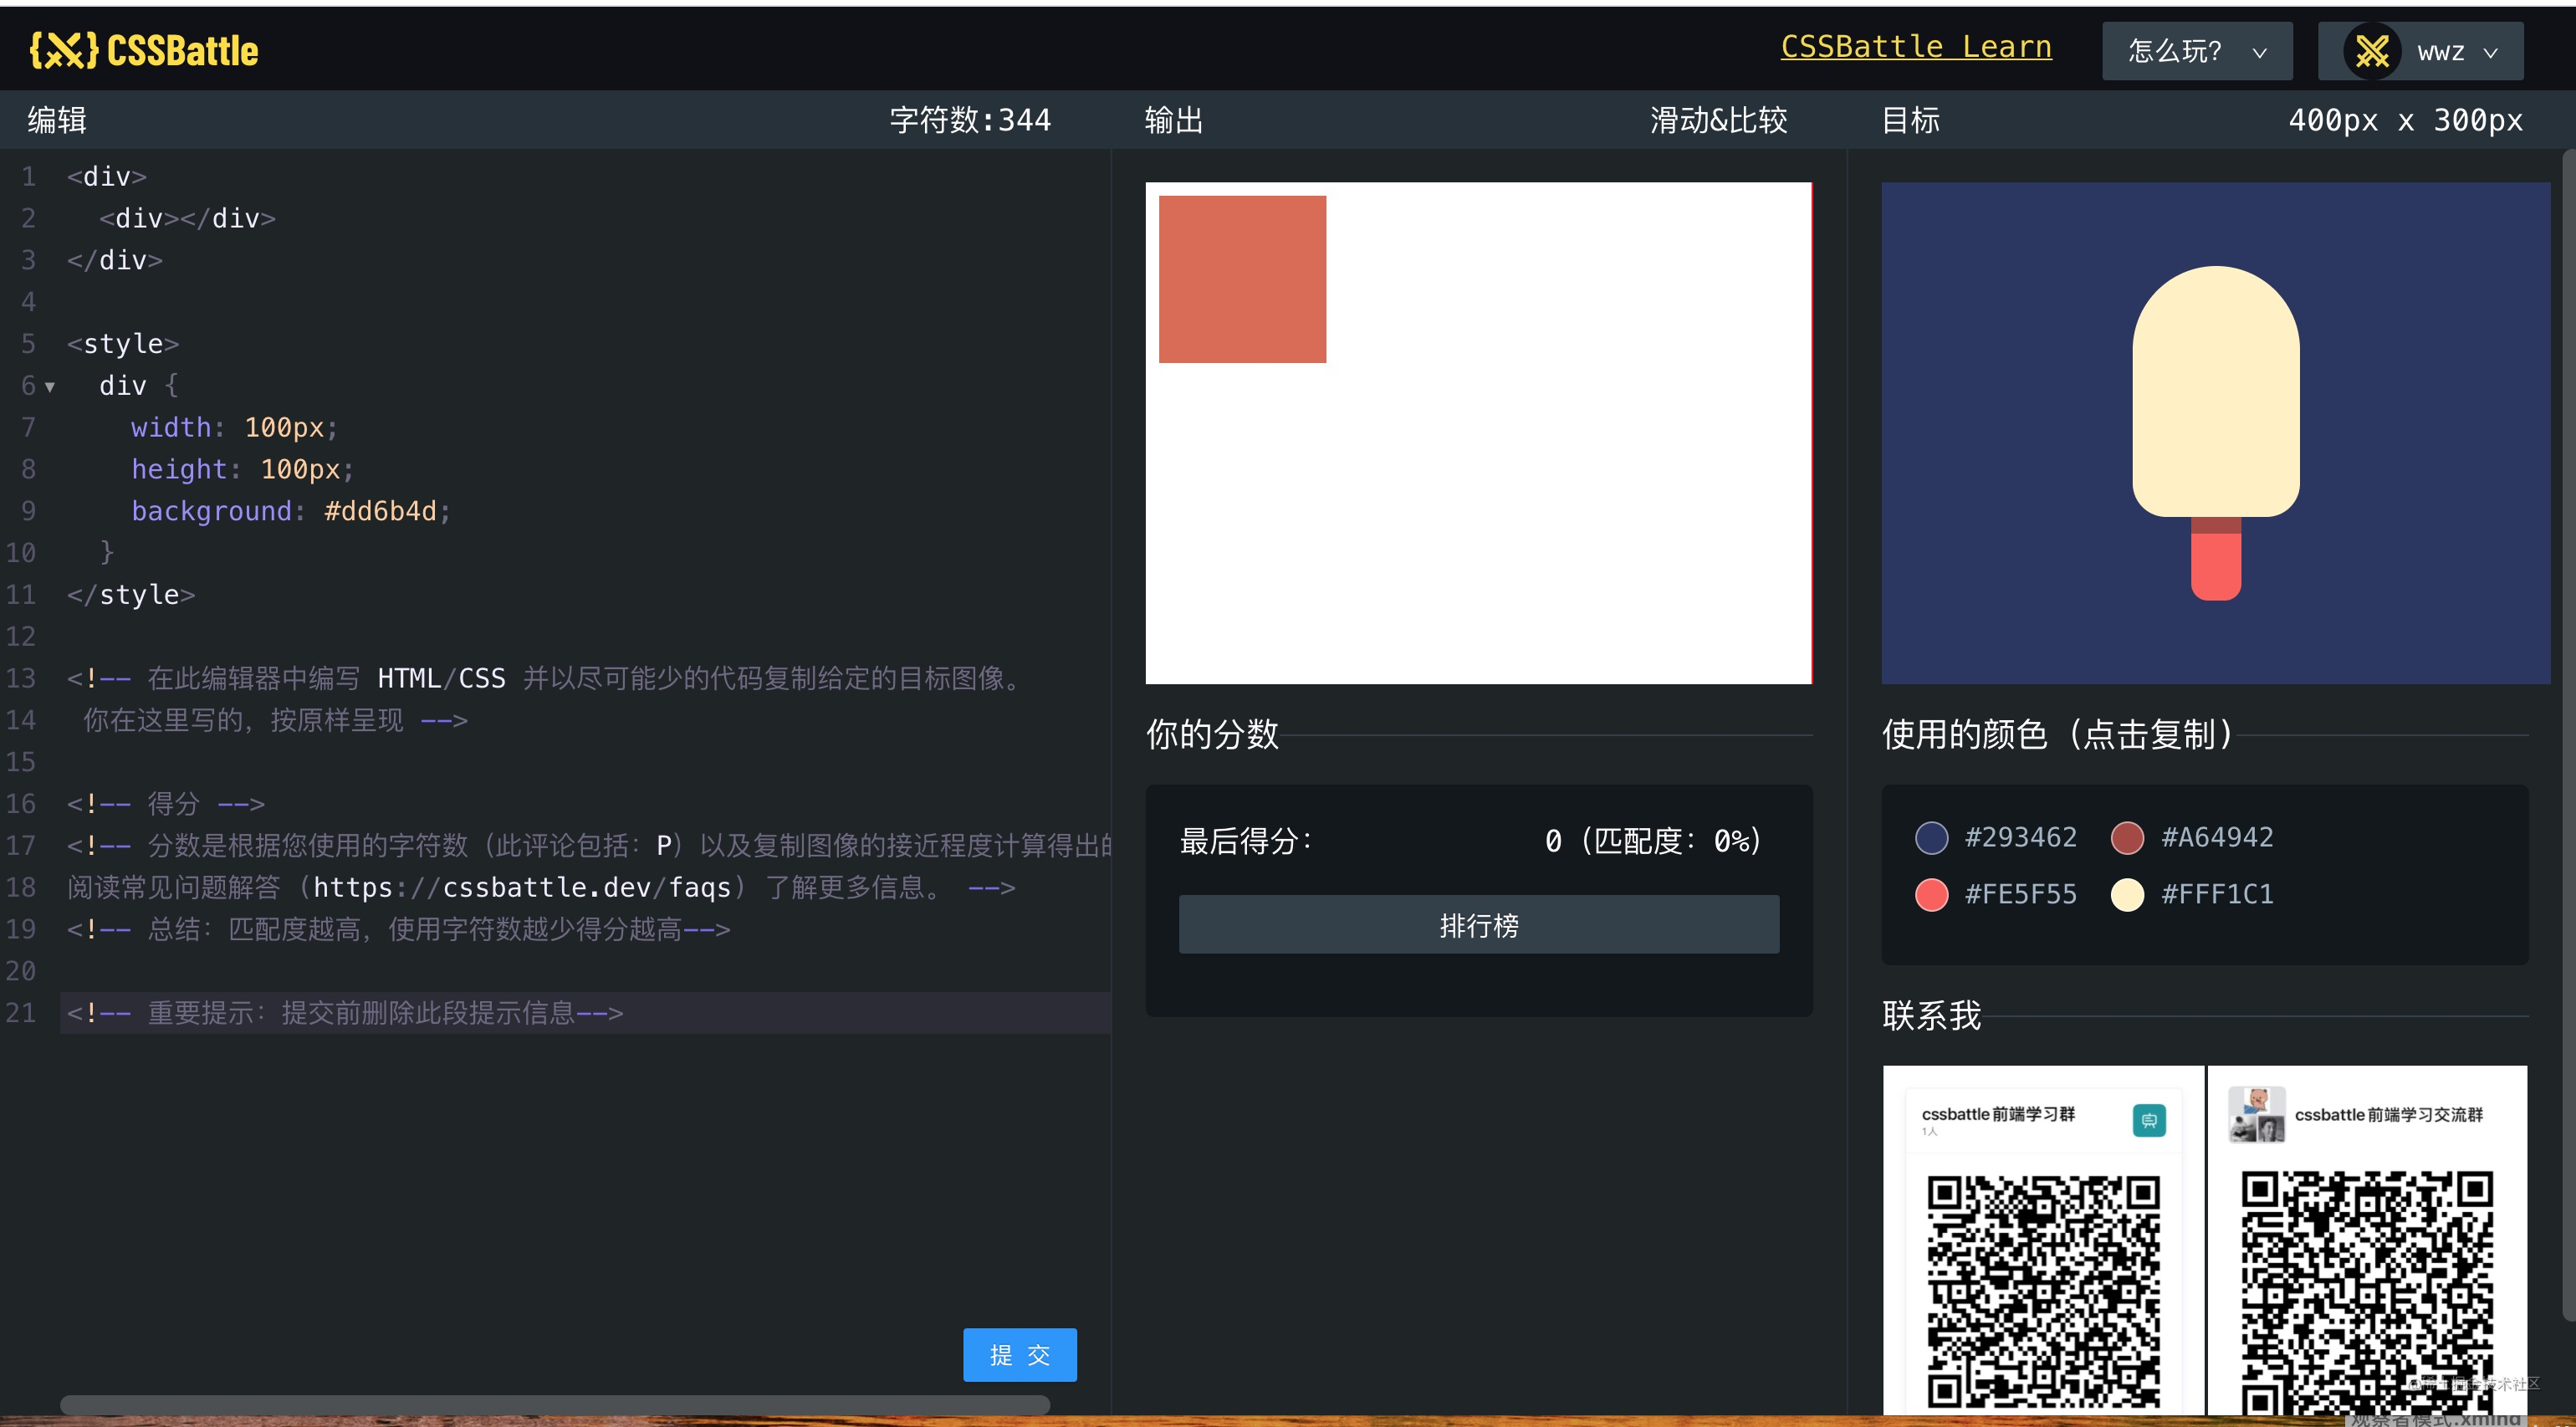Click the #293462 dark blue color swatch
The image size is (2576, 1427).
click(x=1928, y=835)
